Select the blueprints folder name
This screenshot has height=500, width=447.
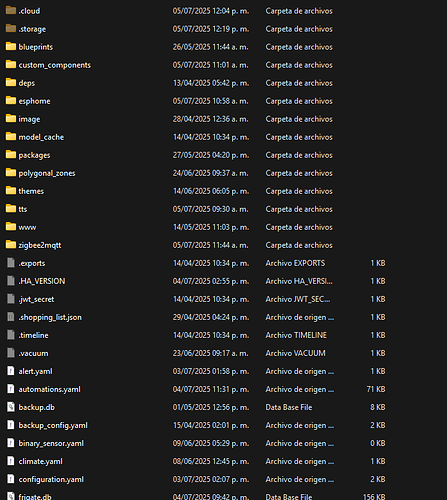click(x=36, y=47)
